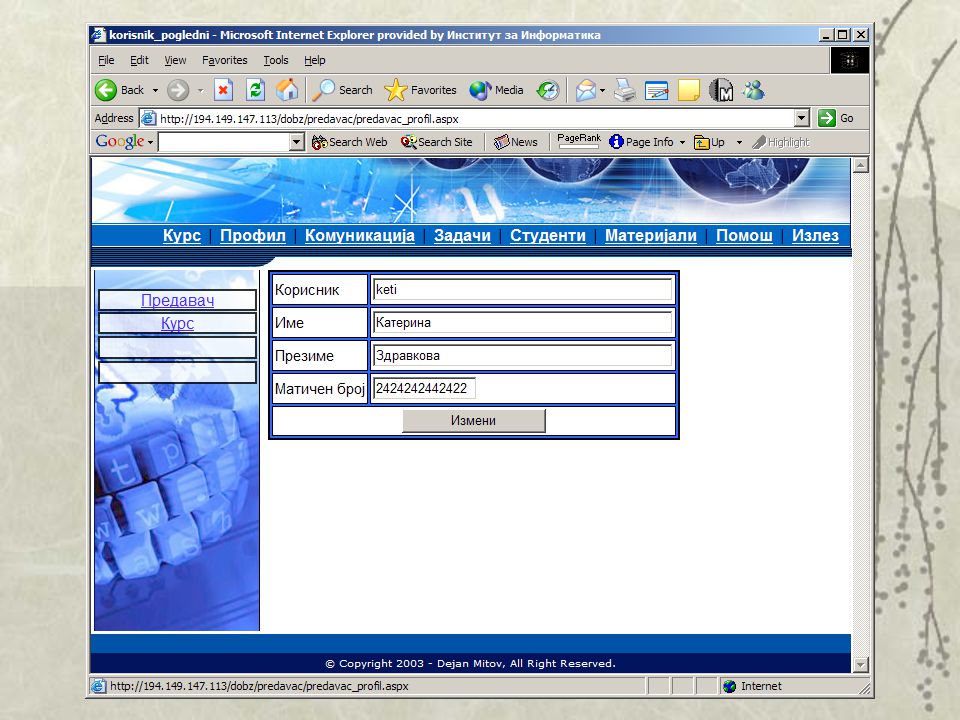Open Search with the magnifier icon
The height and width of the screenshot is (720, 960).
[323, 90]
